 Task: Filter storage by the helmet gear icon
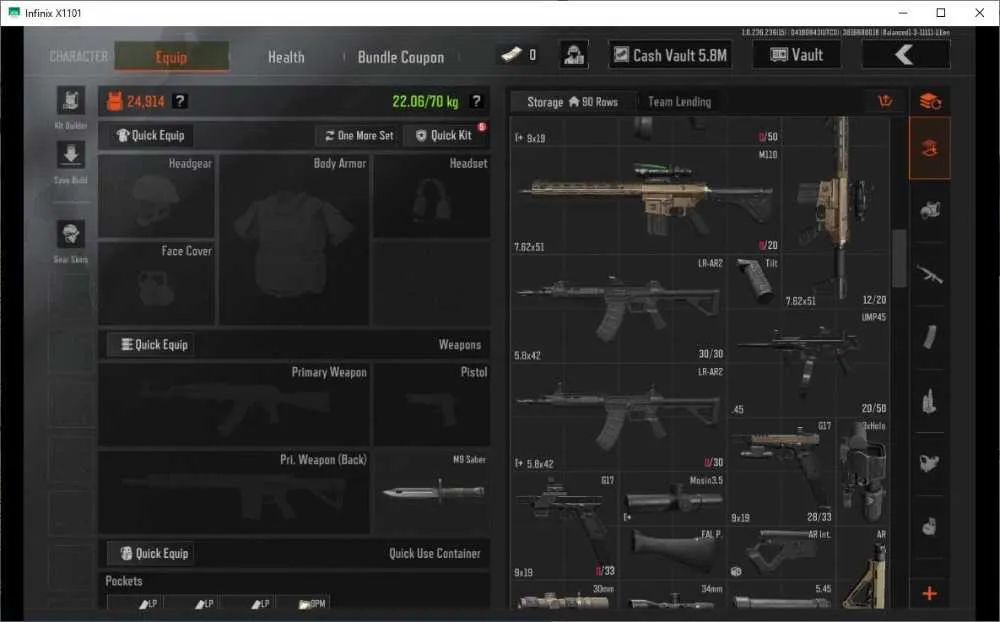click(929, 210)
